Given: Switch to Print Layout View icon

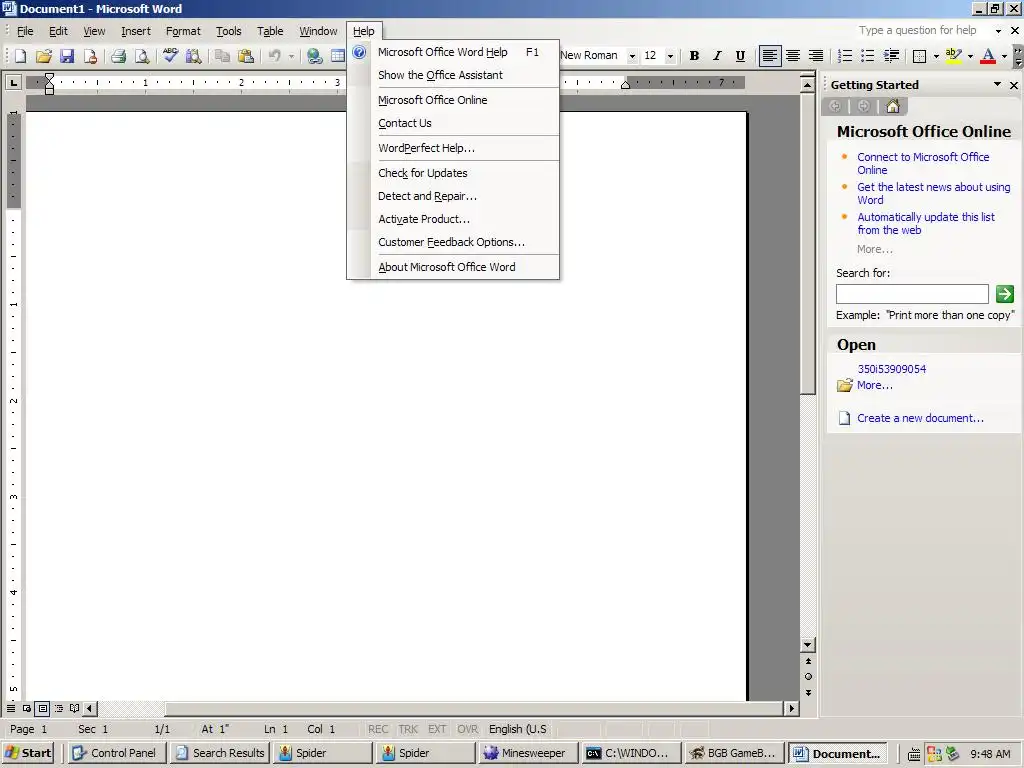Looking at the screenshot, I should (42, 708).
